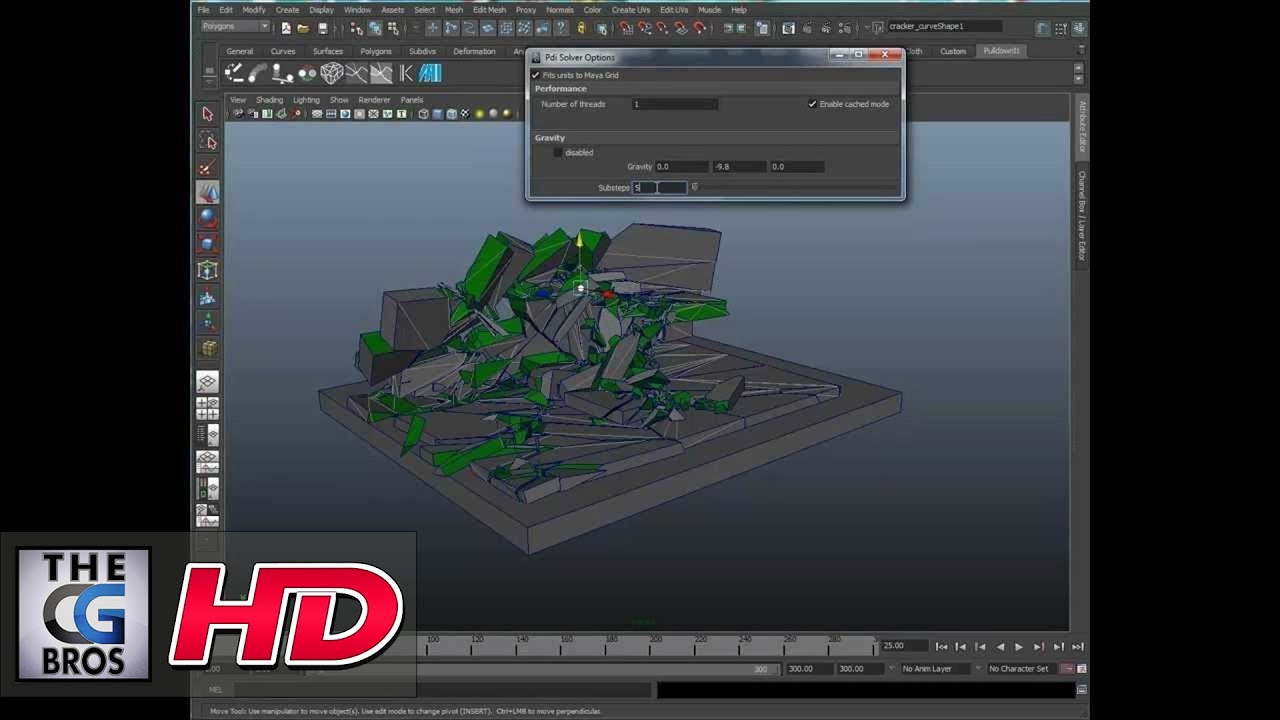Play animation forwards

[1019, 647]
